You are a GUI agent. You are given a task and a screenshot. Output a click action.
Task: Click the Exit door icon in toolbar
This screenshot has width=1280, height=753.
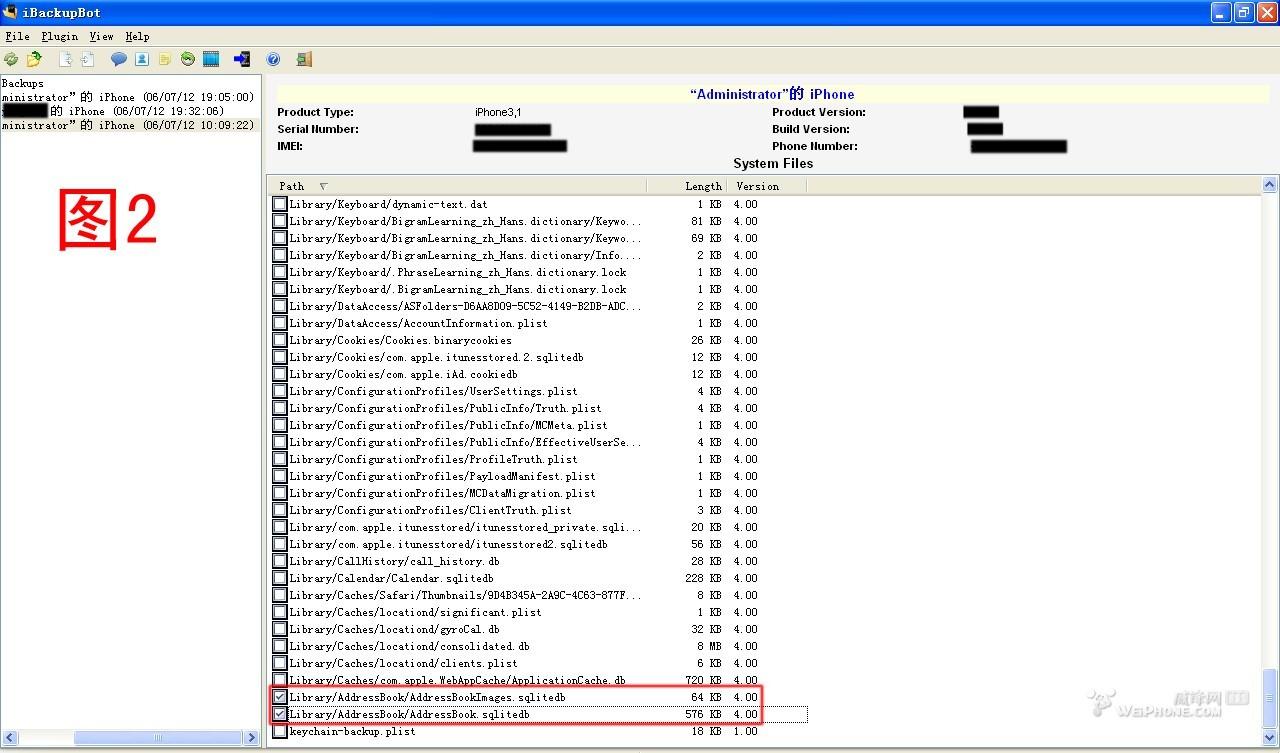tap(304, 60)
